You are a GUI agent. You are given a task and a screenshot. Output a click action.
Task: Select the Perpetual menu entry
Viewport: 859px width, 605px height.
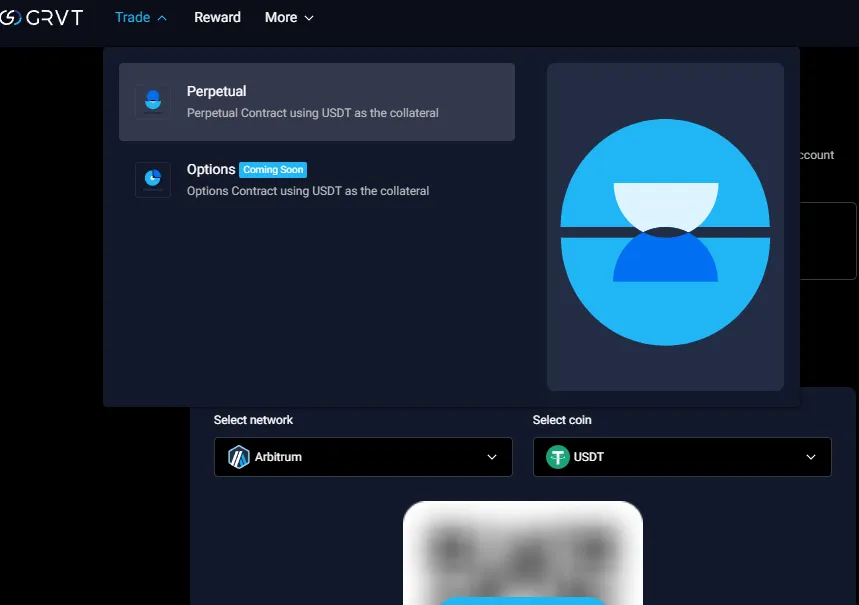coord(216,91)
